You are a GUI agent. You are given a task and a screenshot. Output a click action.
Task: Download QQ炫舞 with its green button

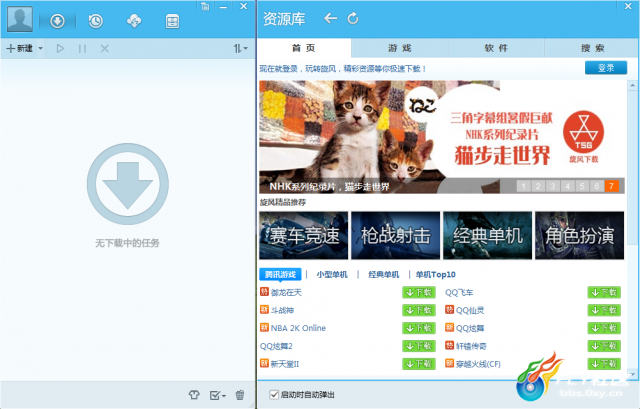coord(604,328)
